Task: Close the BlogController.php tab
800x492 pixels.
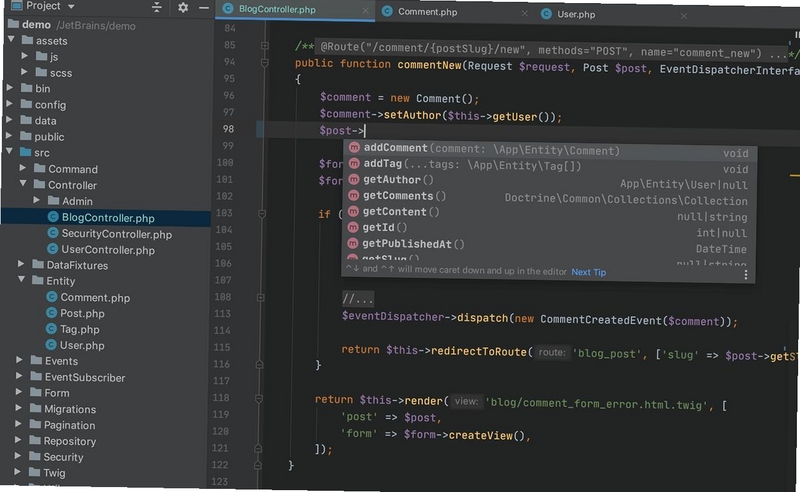Action: pos(365,10)
